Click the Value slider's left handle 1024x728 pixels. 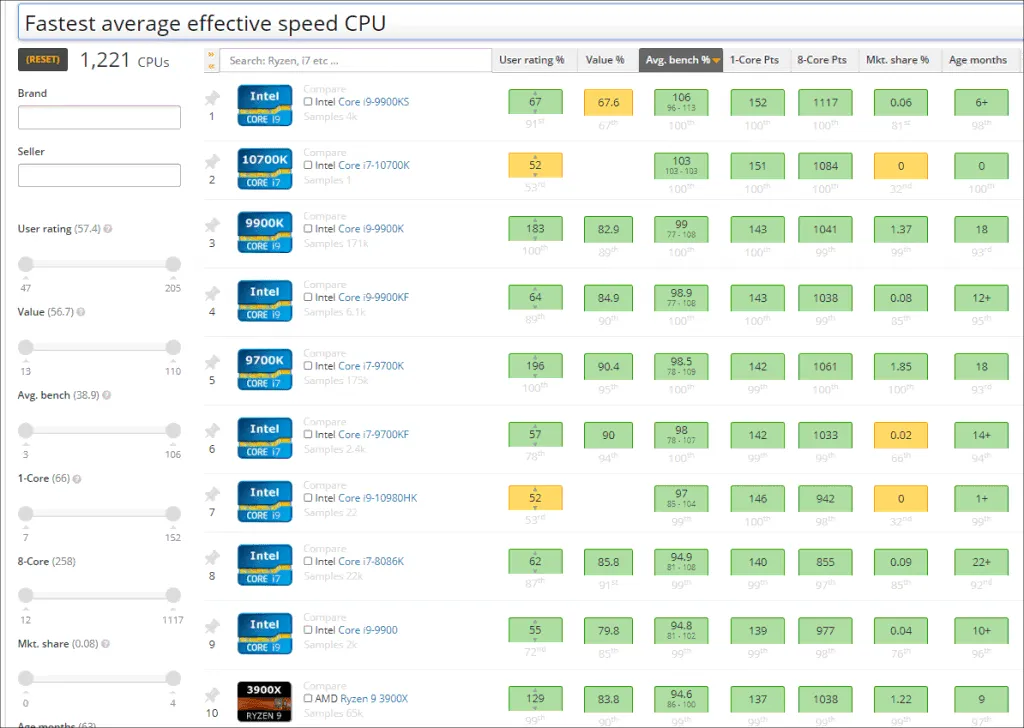tap(26, 347)
